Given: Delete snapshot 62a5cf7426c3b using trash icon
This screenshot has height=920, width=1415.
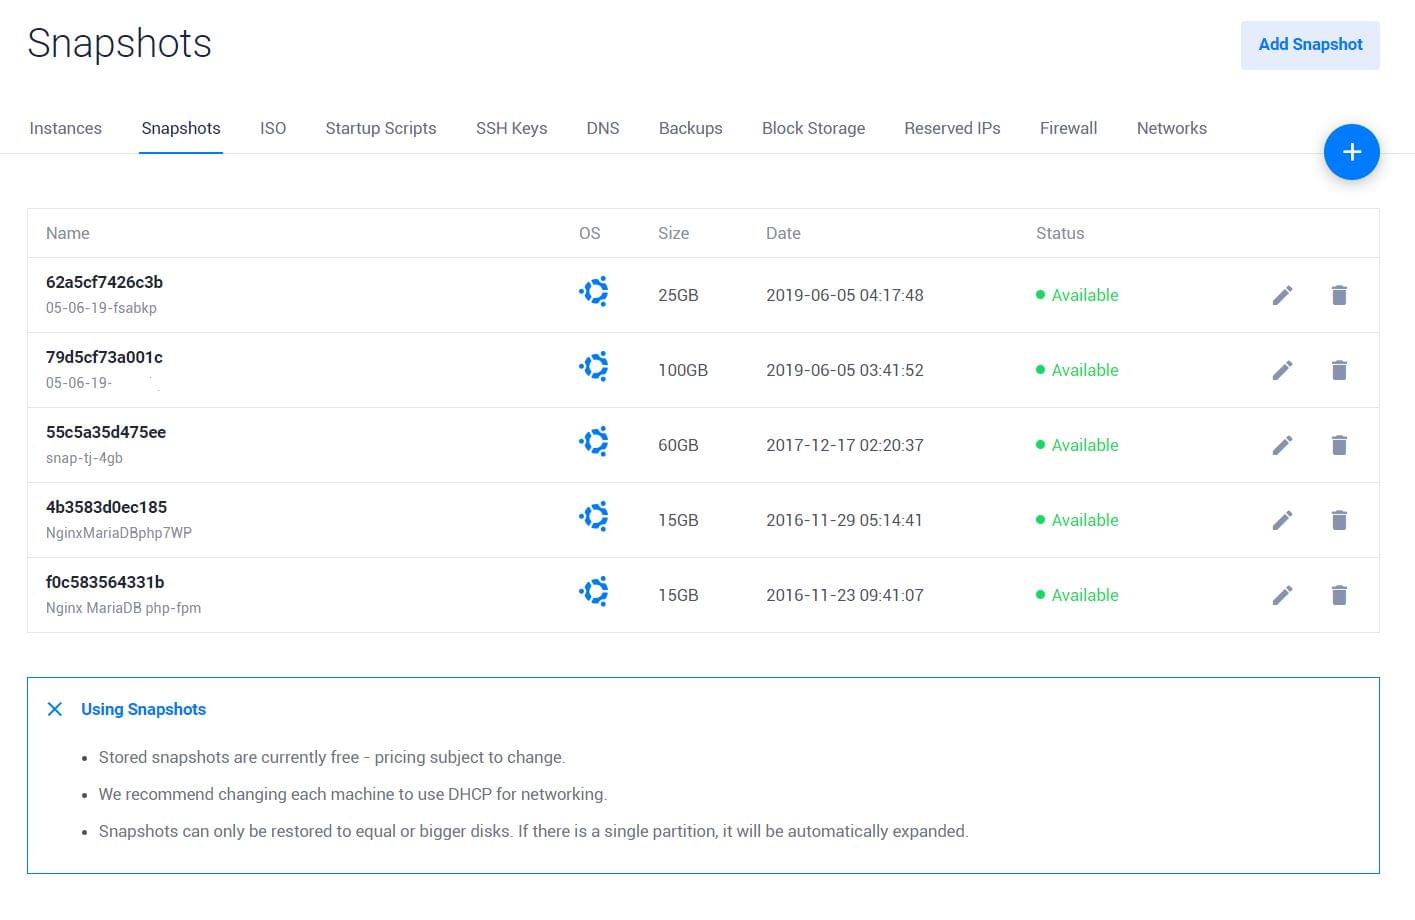Looking at the screenshot, I should [1339, 295].
